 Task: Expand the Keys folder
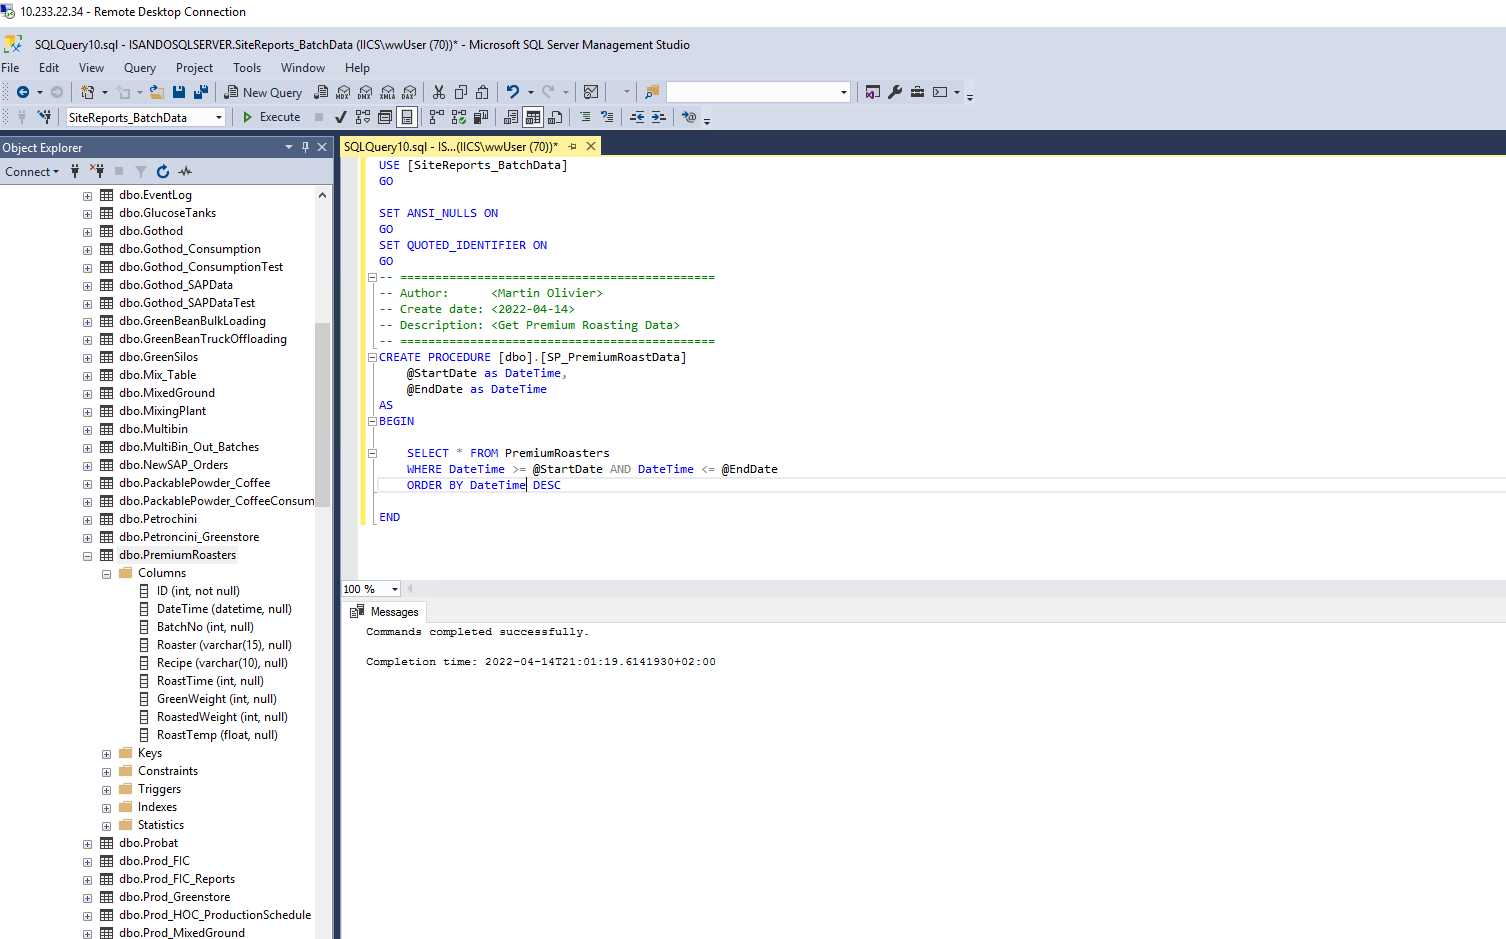pos(106,754)
